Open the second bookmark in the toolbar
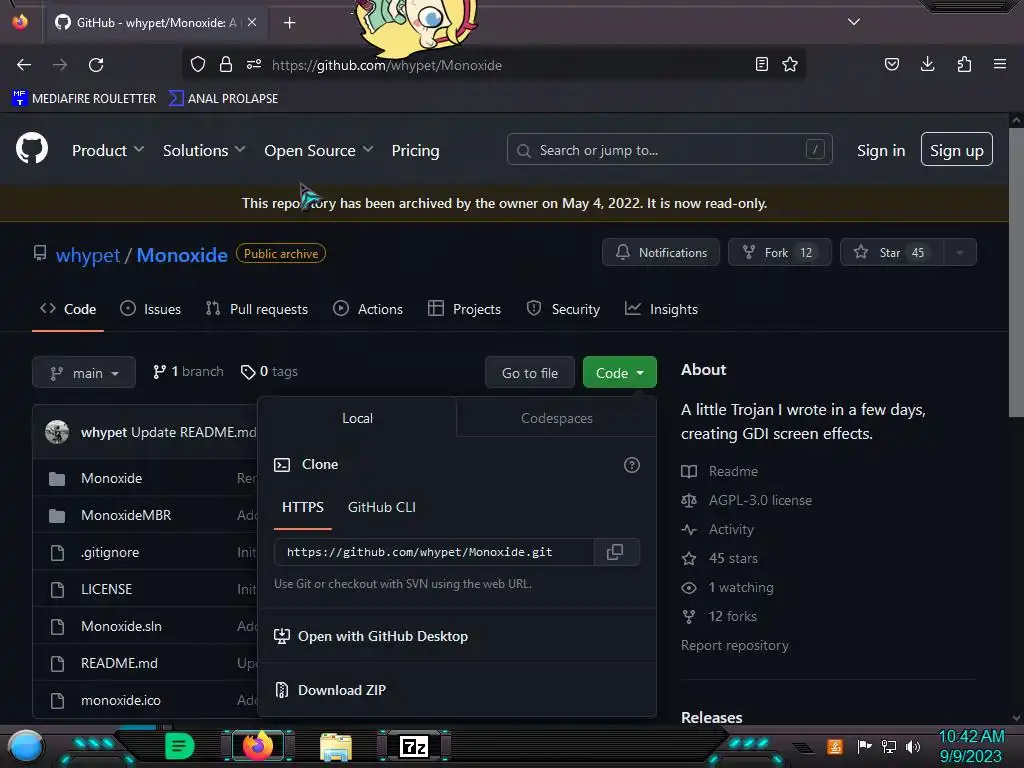Viewport: 1024px width, 768px height. (x=223, y=99)
